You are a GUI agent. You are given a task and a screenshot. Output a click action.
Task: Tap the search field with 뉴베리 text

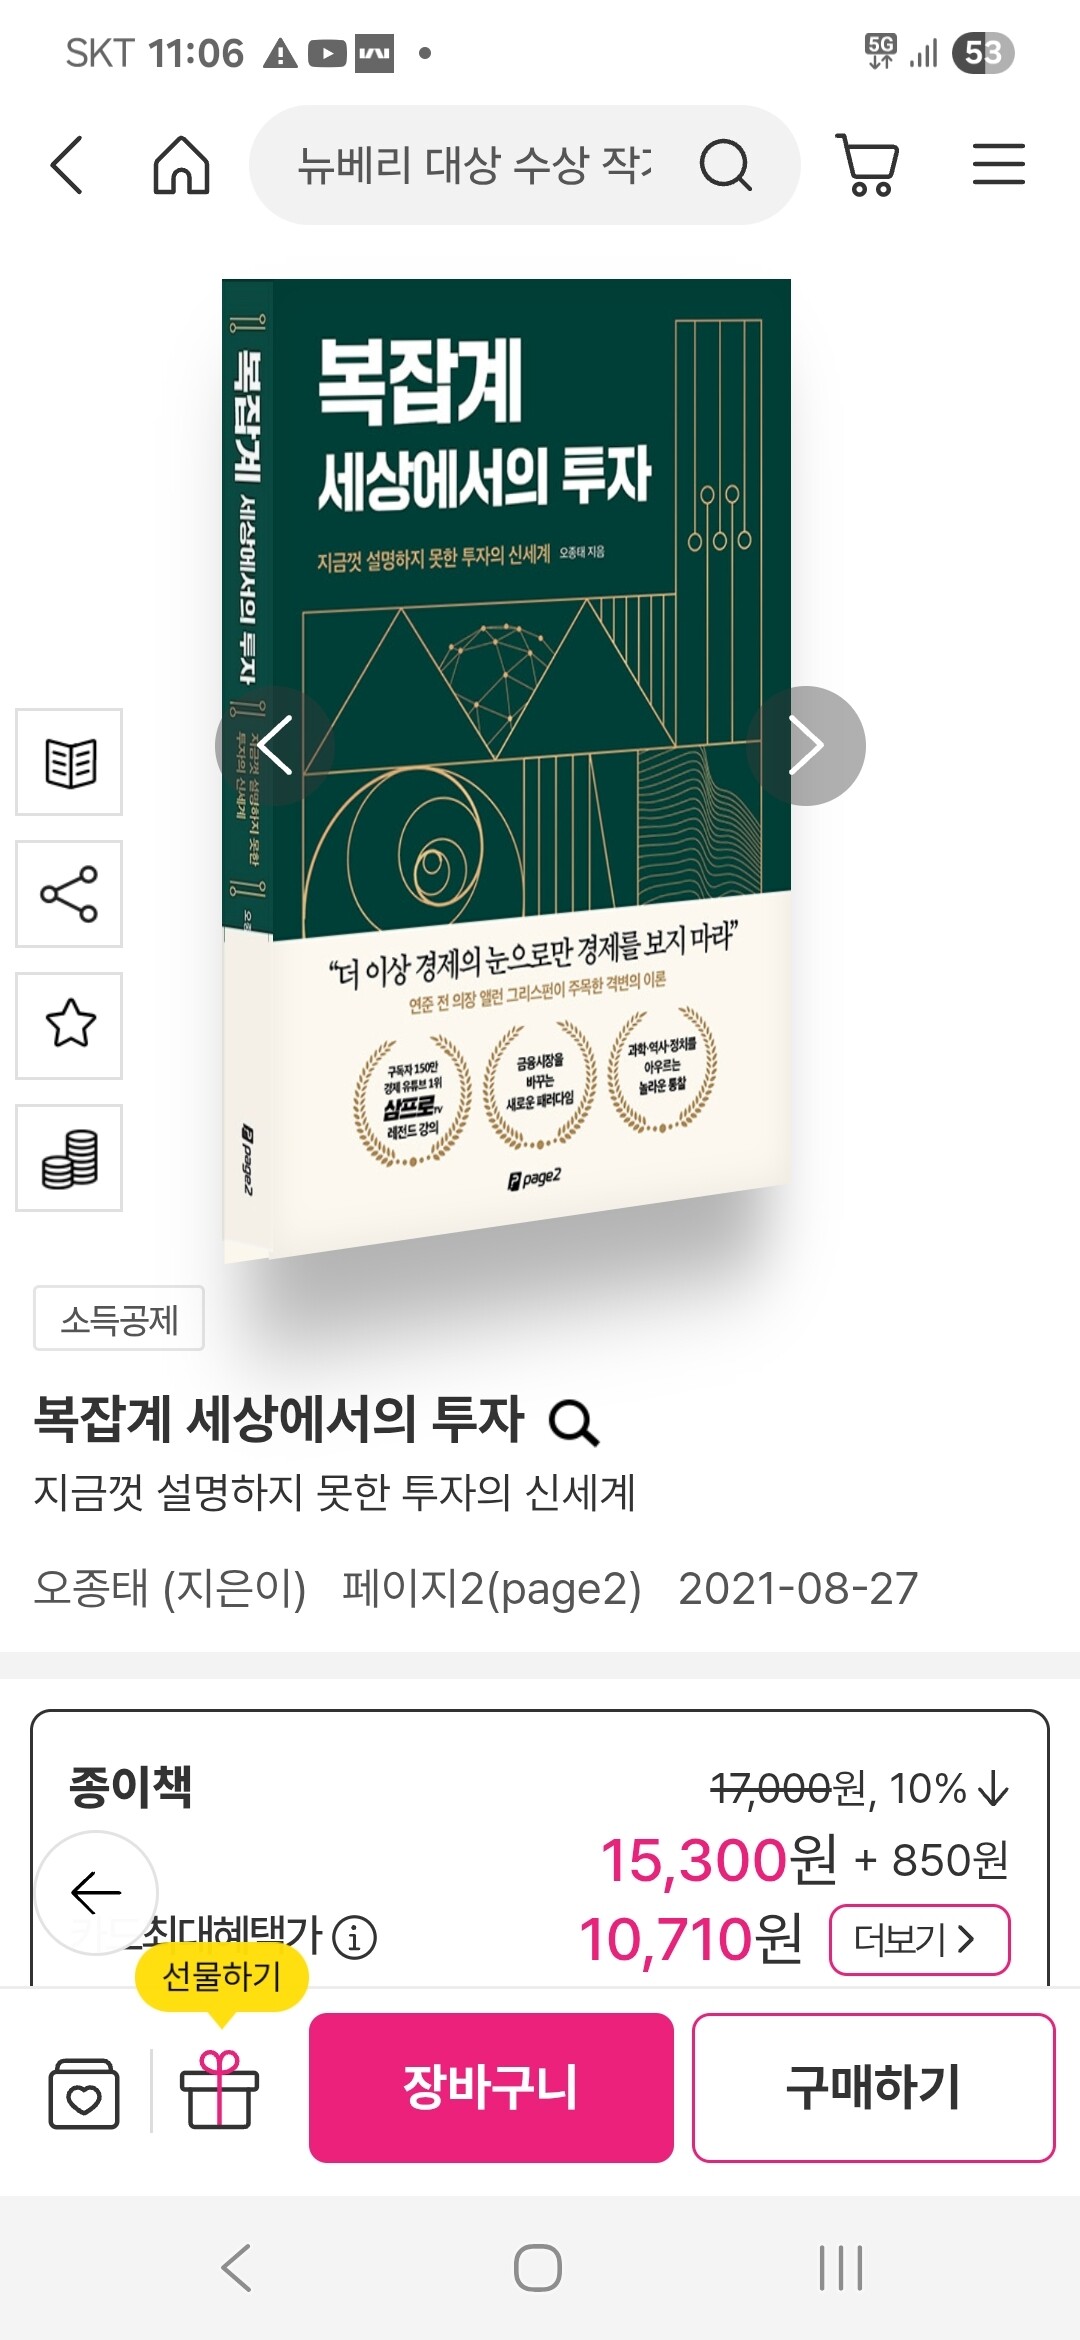point(475,164)
